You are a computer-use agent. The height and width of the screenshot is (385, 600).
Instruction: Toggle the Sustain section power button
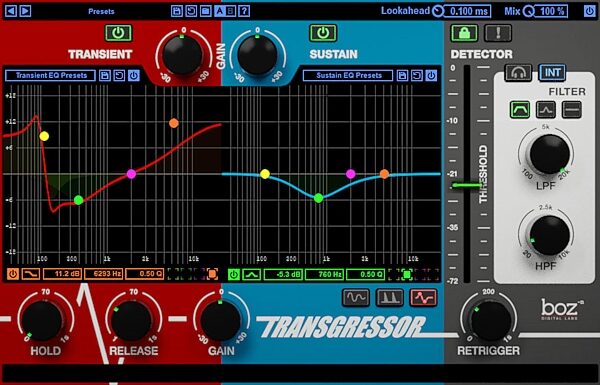tap(323, 33)
